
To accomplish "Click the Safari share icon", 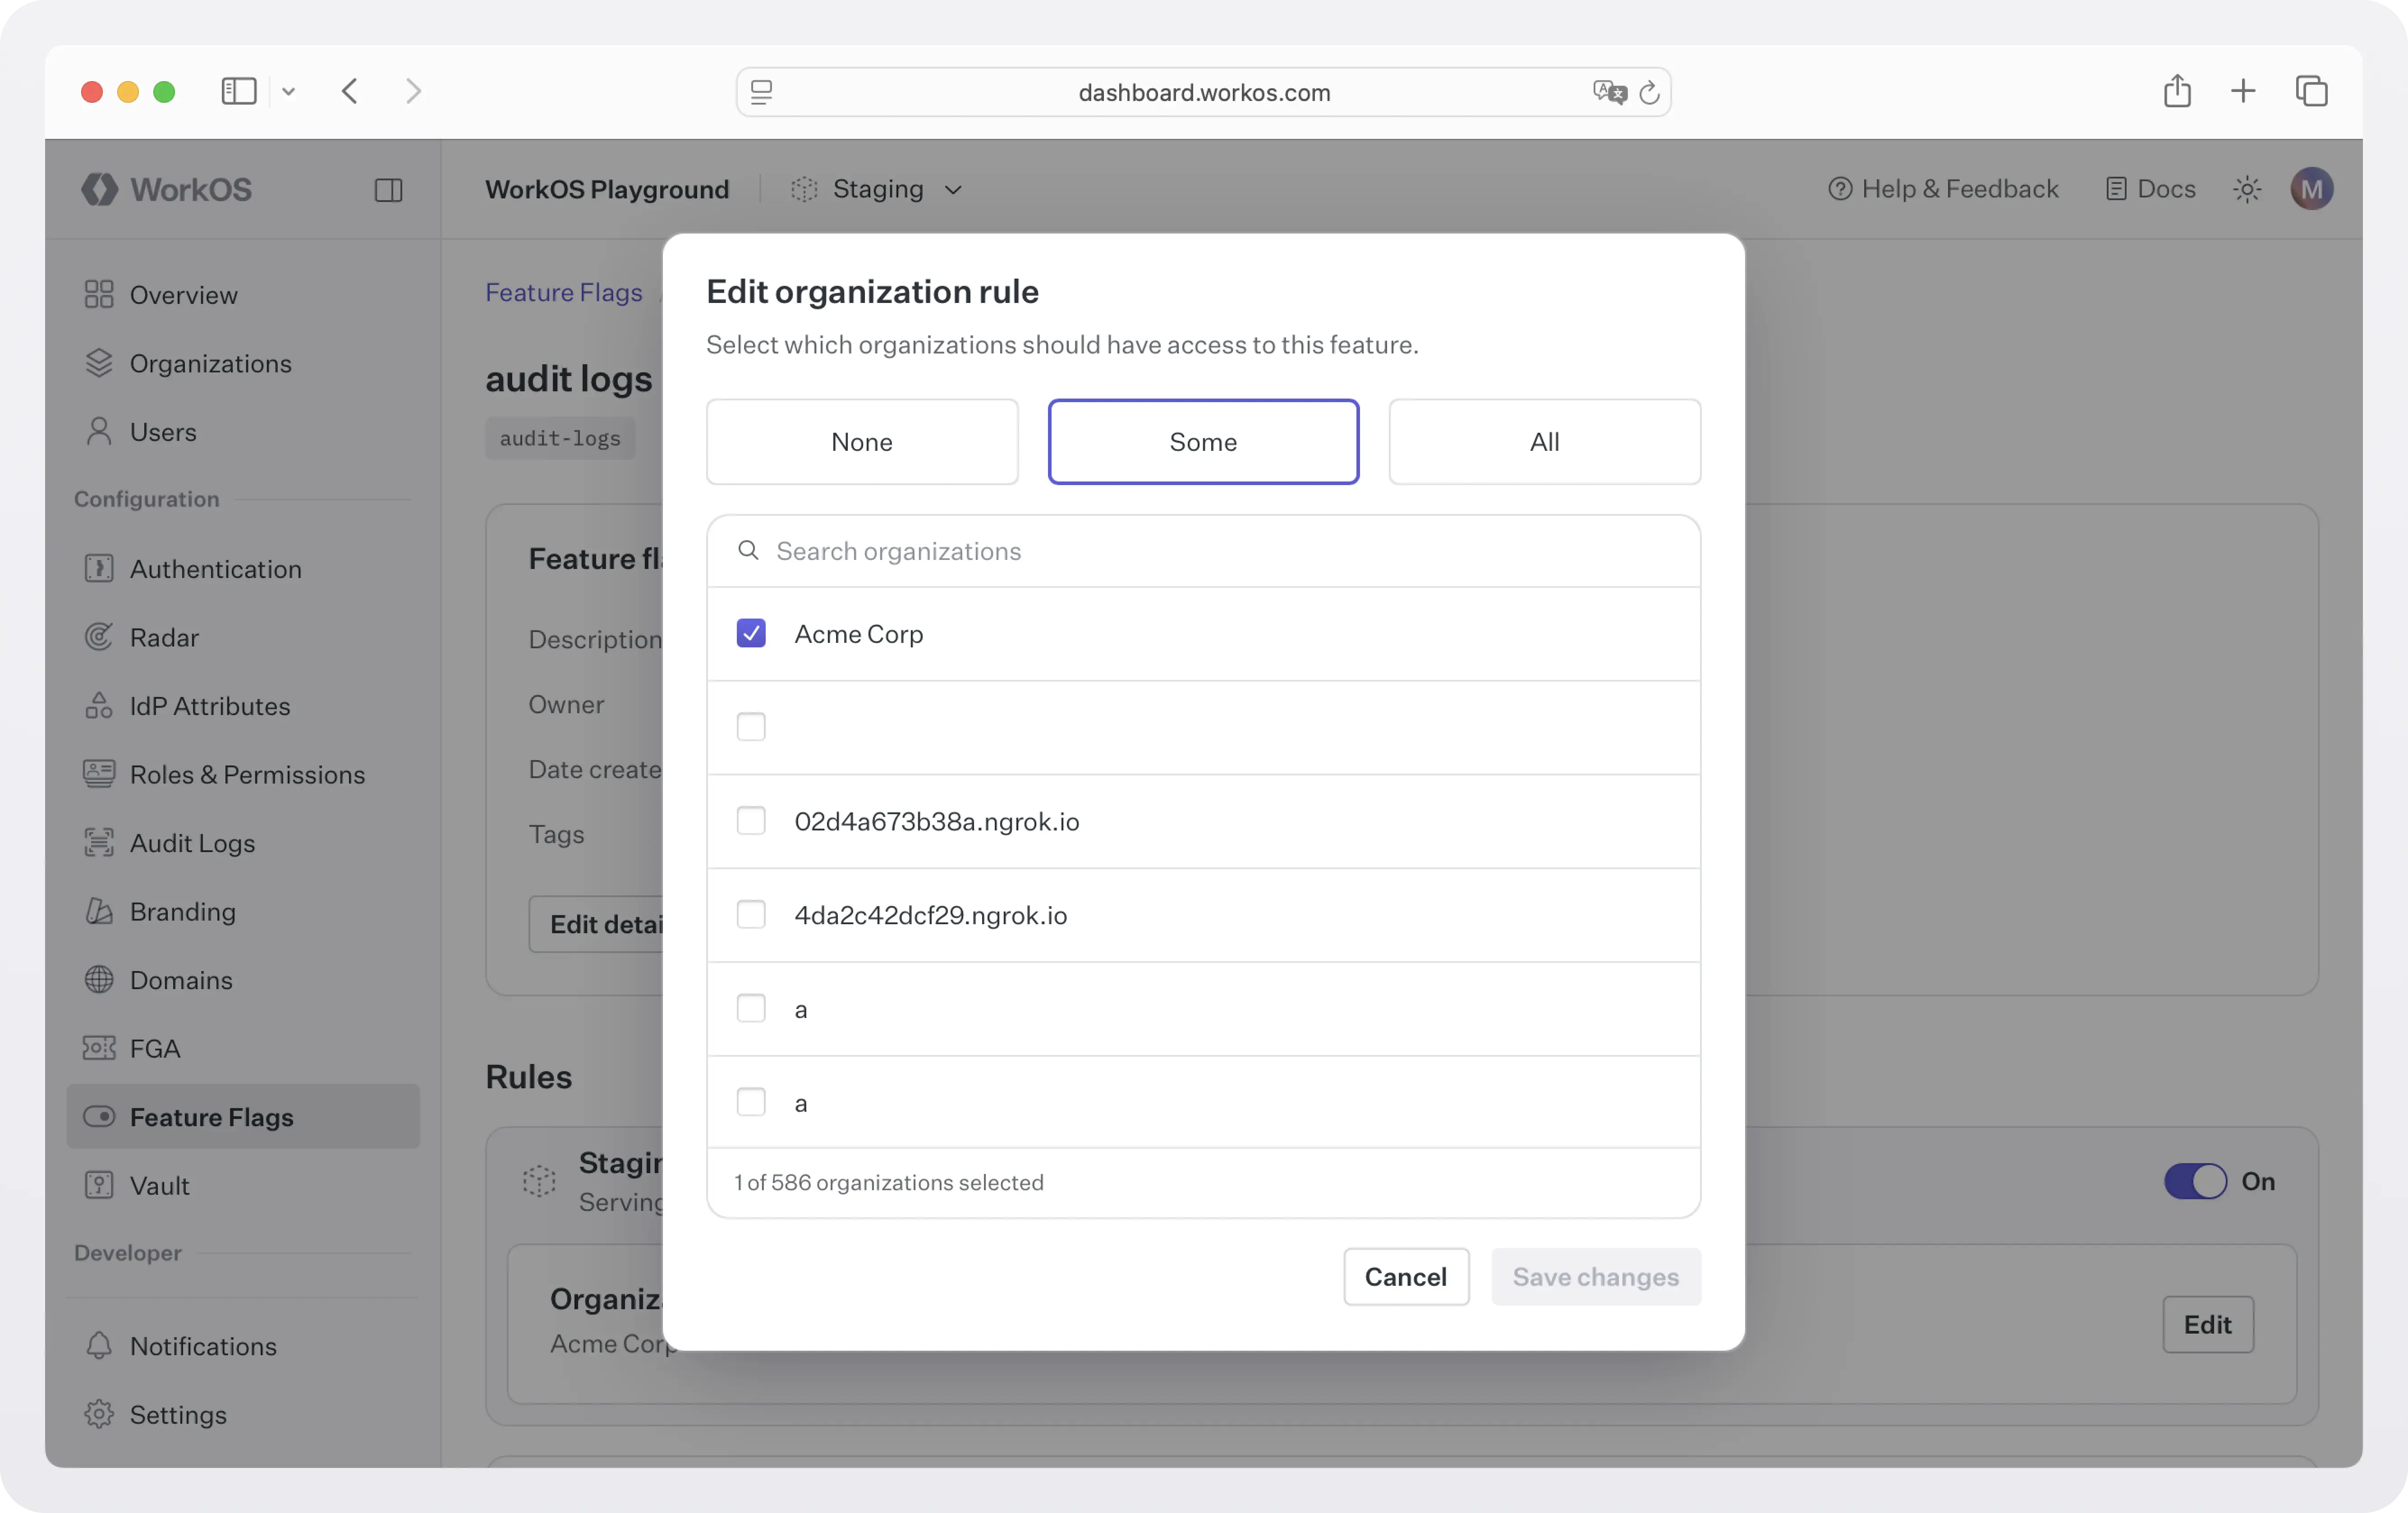I will point(2177,91).
